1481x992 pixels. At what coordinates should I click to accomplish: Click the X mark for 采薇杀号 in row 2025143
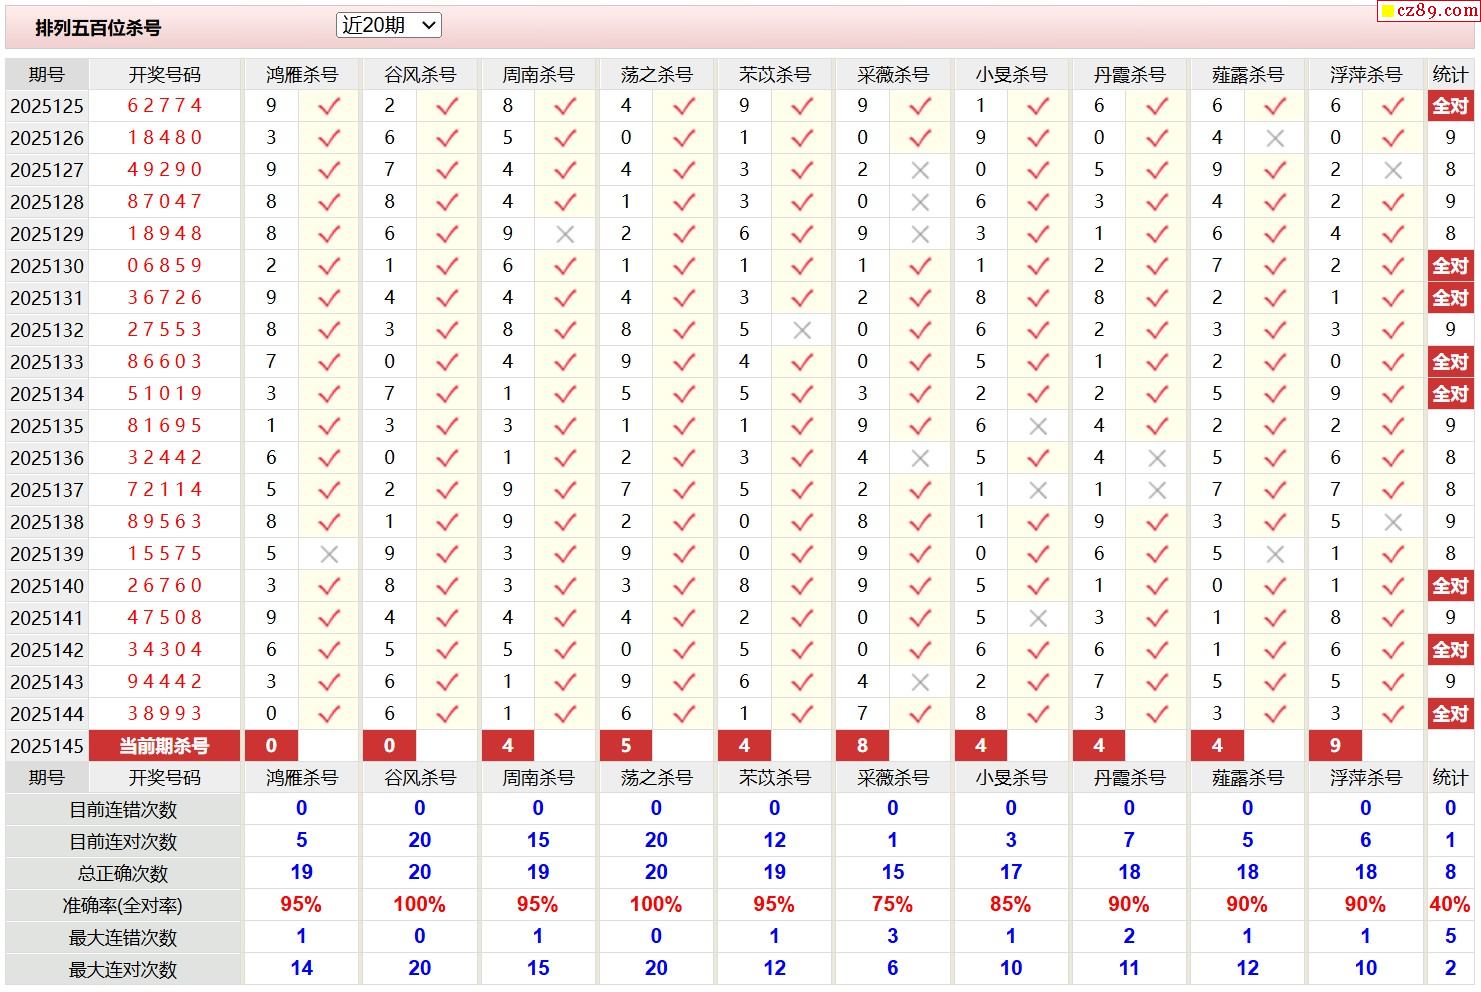920,682
